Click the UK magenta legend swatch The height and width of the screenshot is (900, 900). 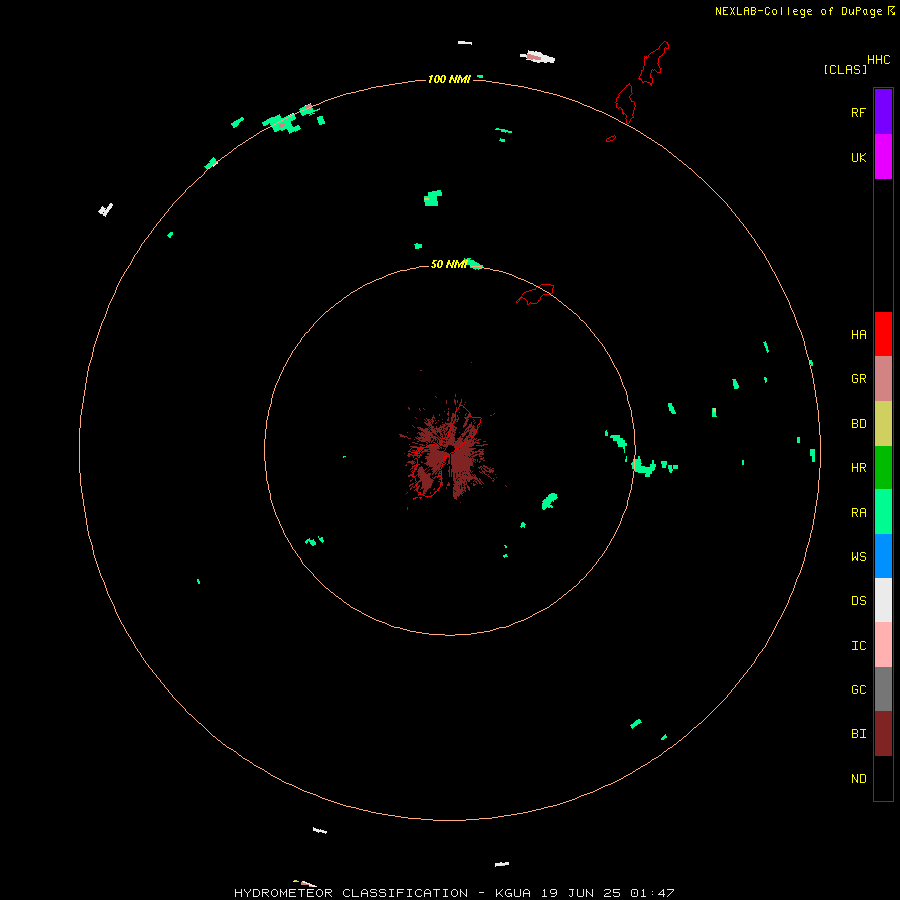pos(883,157)
